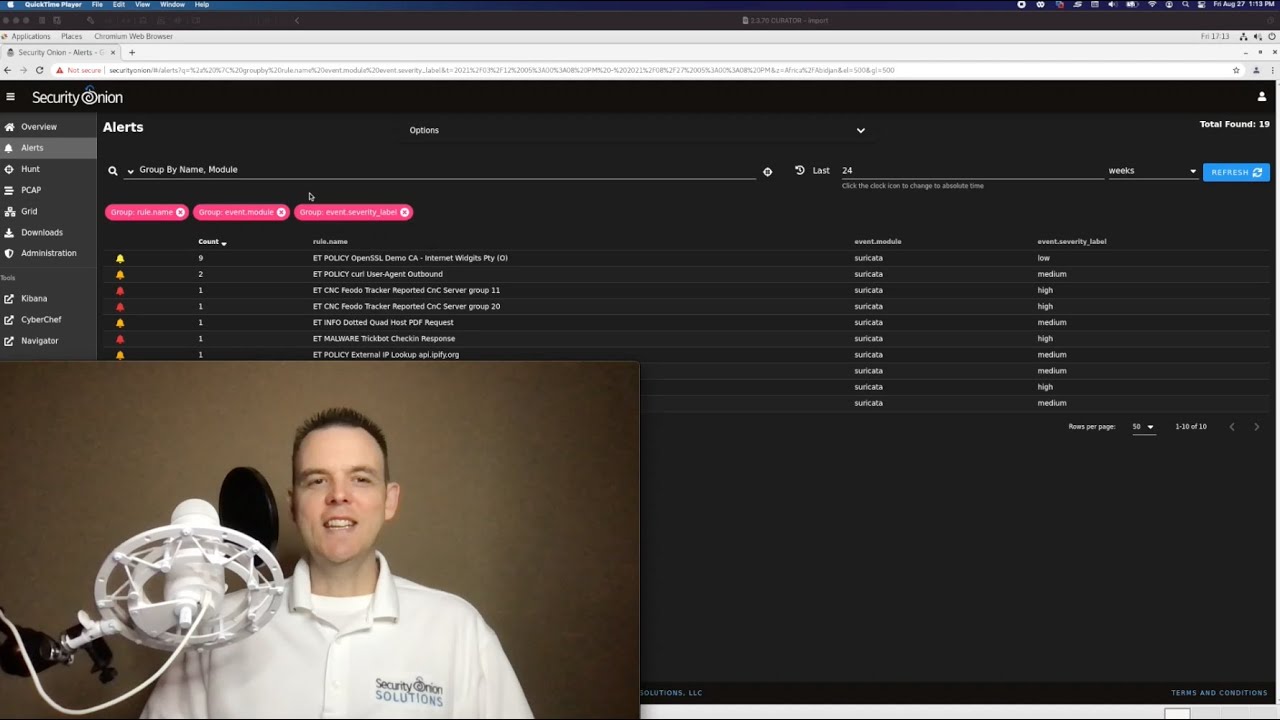Open the Rows per page dropdown

tap(1143, 427)
